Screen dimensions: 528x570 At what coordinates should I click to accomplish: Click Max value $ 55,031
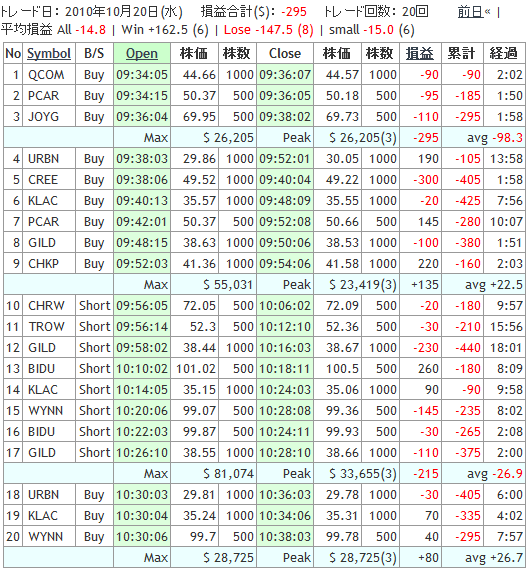point(228,285)
